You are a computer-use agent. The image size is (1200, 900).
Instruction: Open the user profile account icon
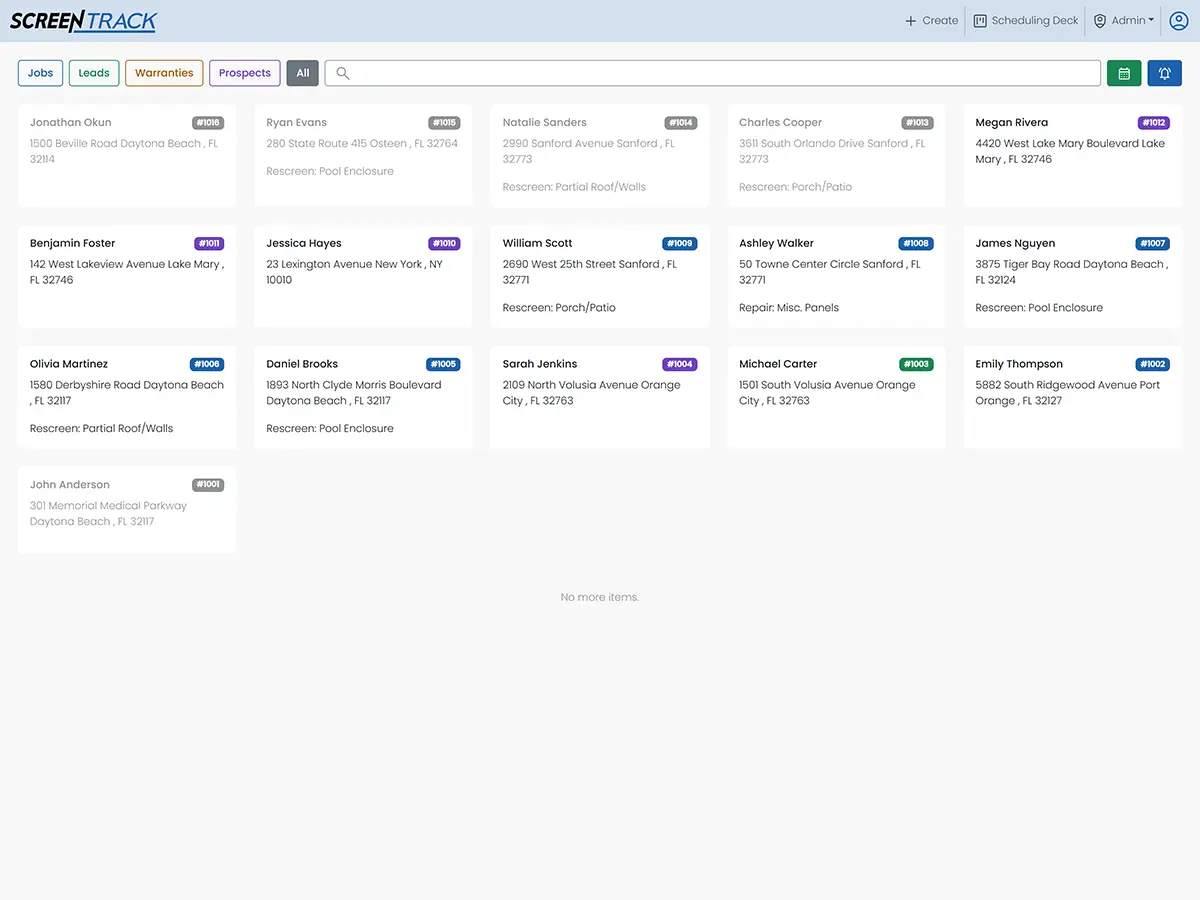pos(1178,20)
